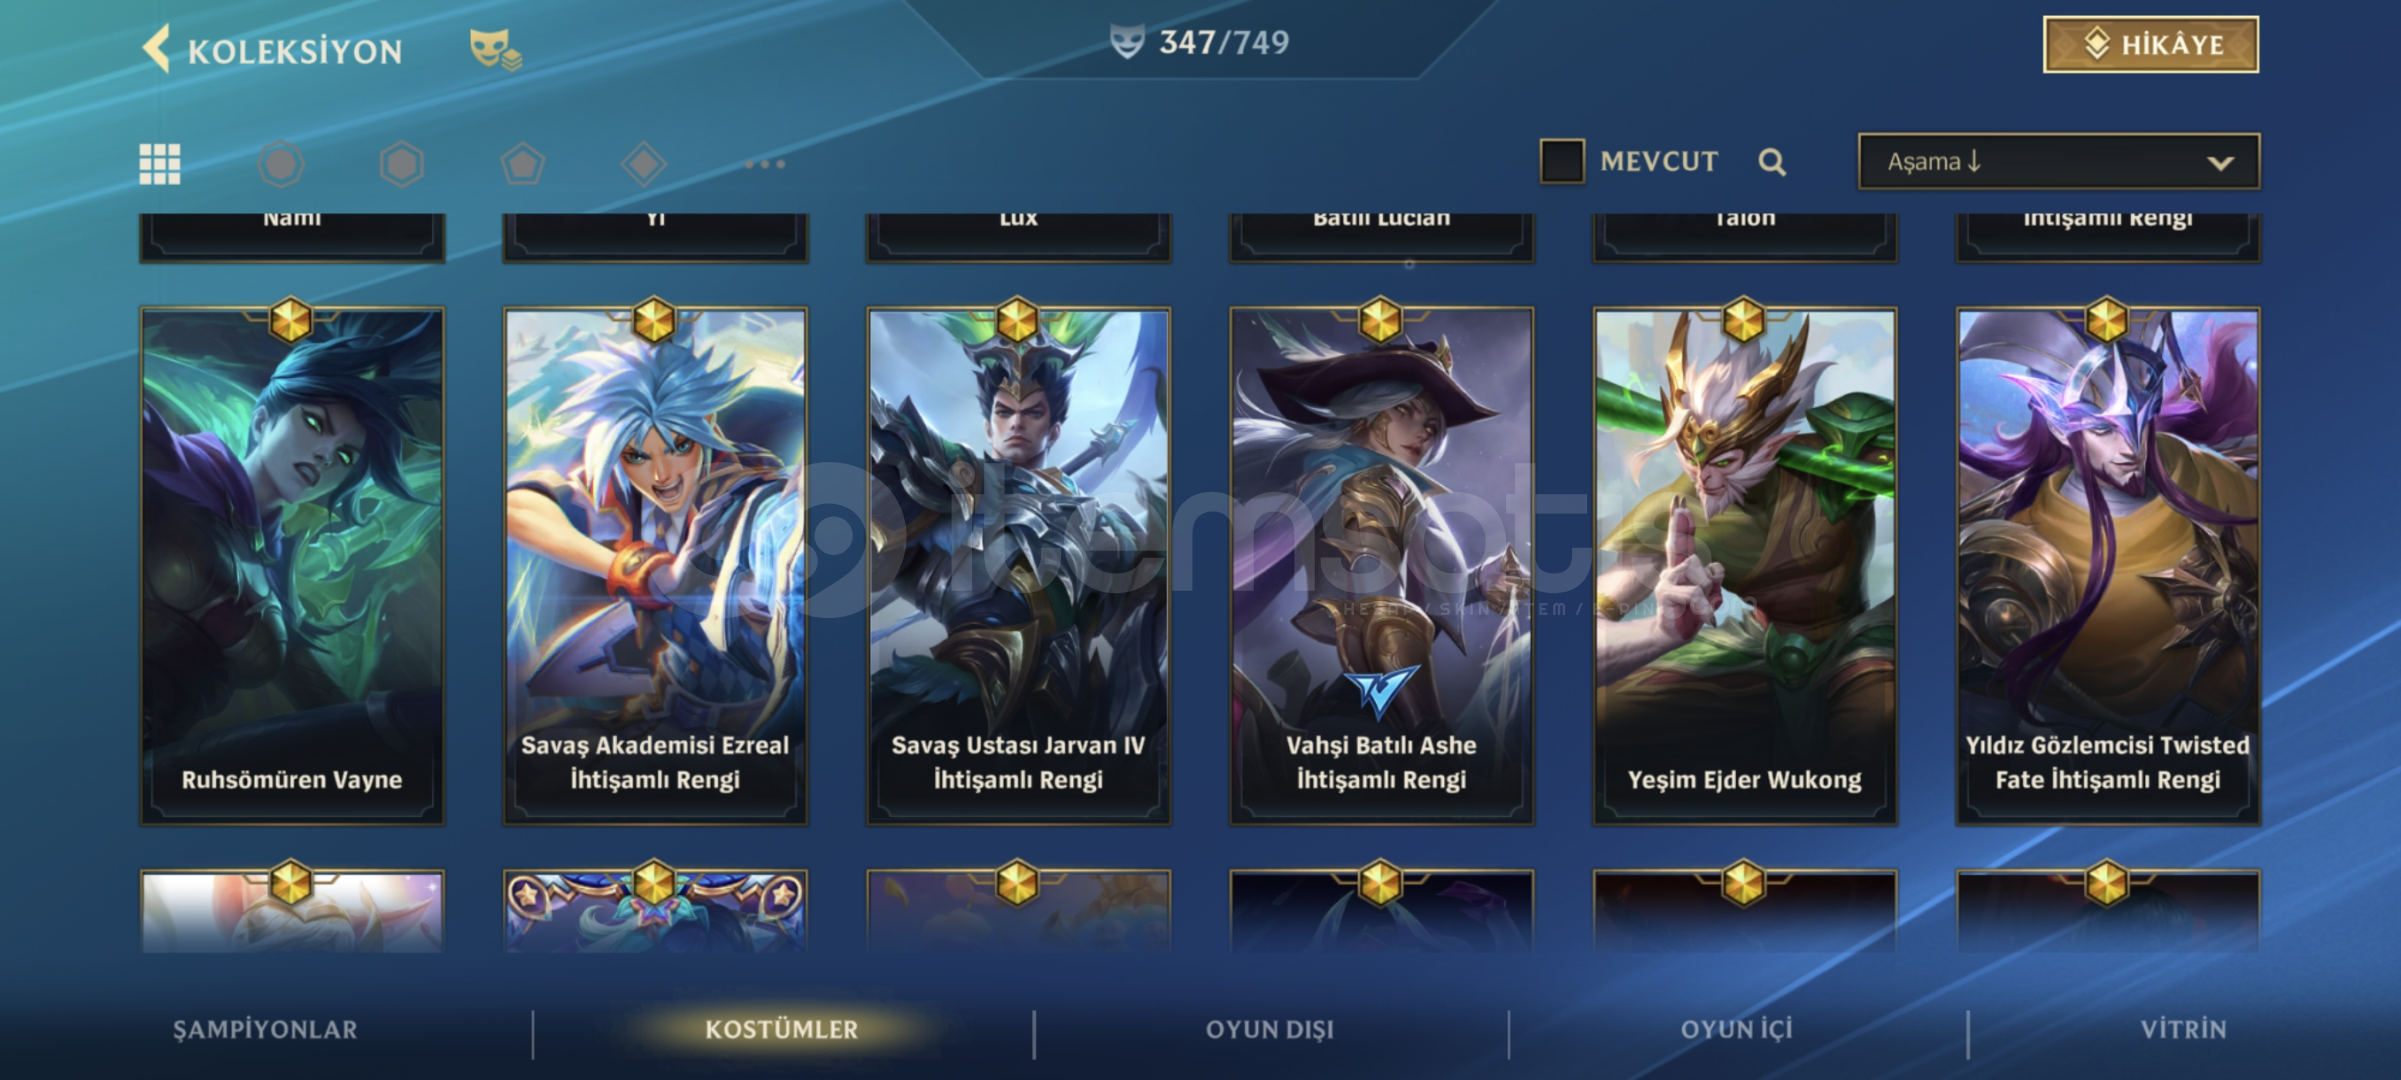2401x1080 pixels.
Task: Open the theater masks skin shop icon
Action: (x=495, y=50)
